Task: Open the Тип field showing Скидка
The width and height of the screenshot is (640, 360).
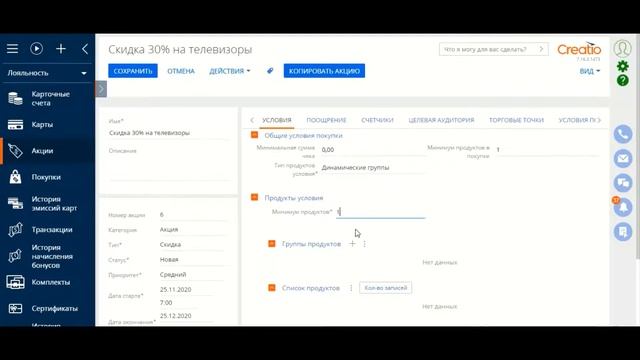Action: pos(192,244)
